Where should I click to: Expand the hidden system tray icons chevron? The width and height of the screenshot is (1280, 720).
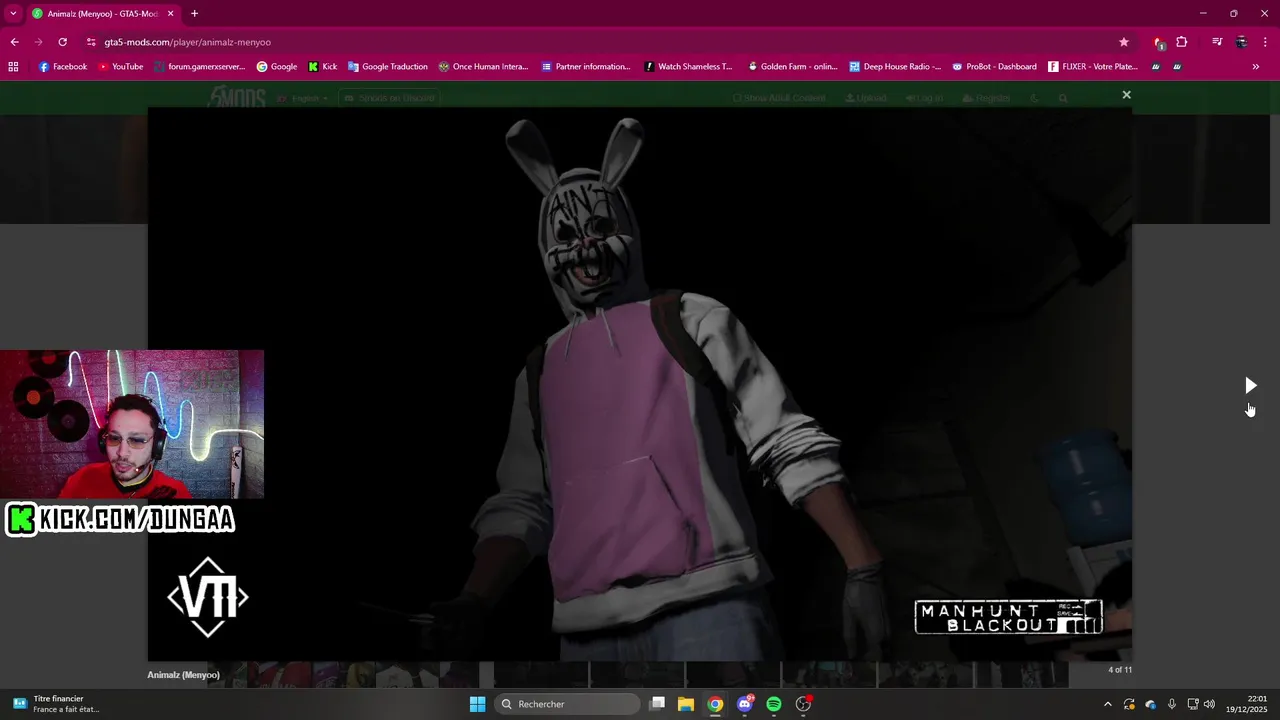1107,704
